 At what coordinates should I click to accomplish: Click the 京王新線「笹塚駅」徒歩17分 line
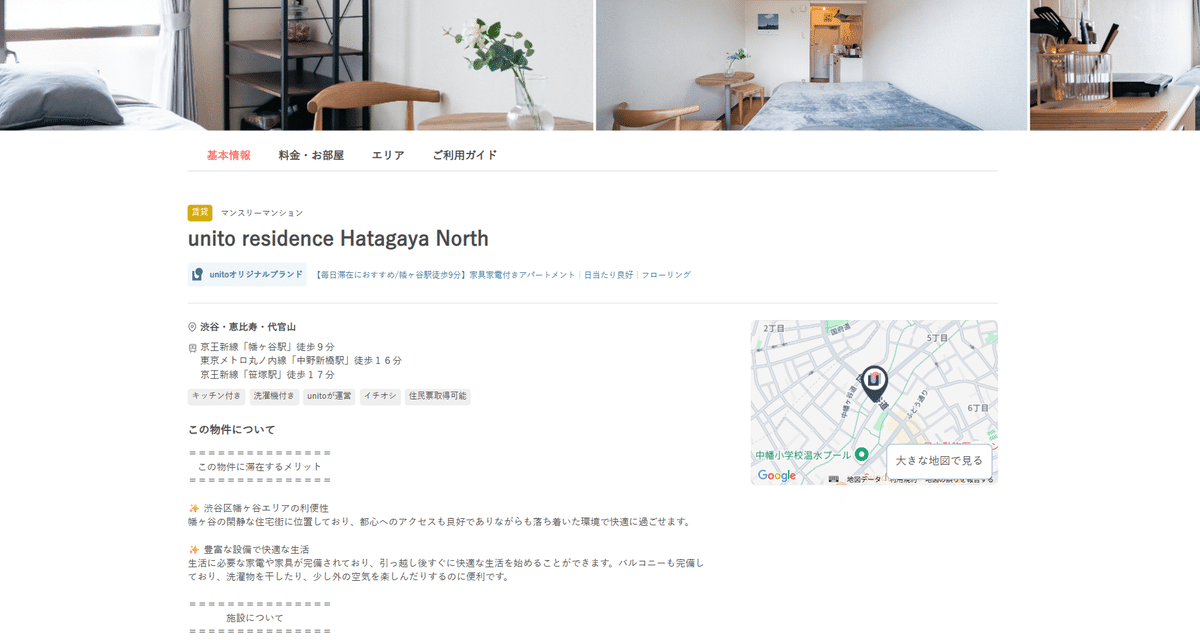(x=267, y=375)
